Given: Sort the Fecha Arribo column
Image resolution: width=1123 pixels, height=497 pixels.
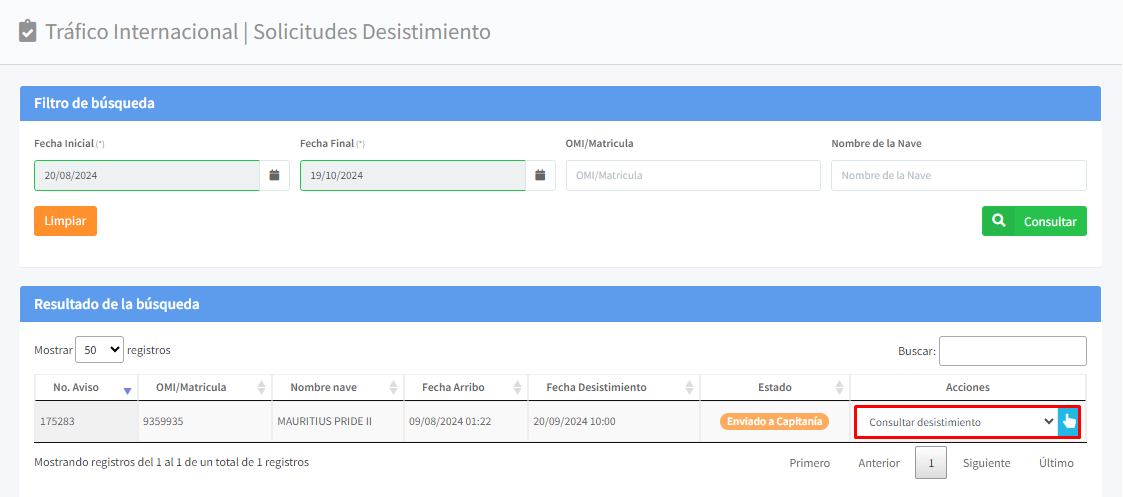Looking at the screenshot, I should click(517, 388).
